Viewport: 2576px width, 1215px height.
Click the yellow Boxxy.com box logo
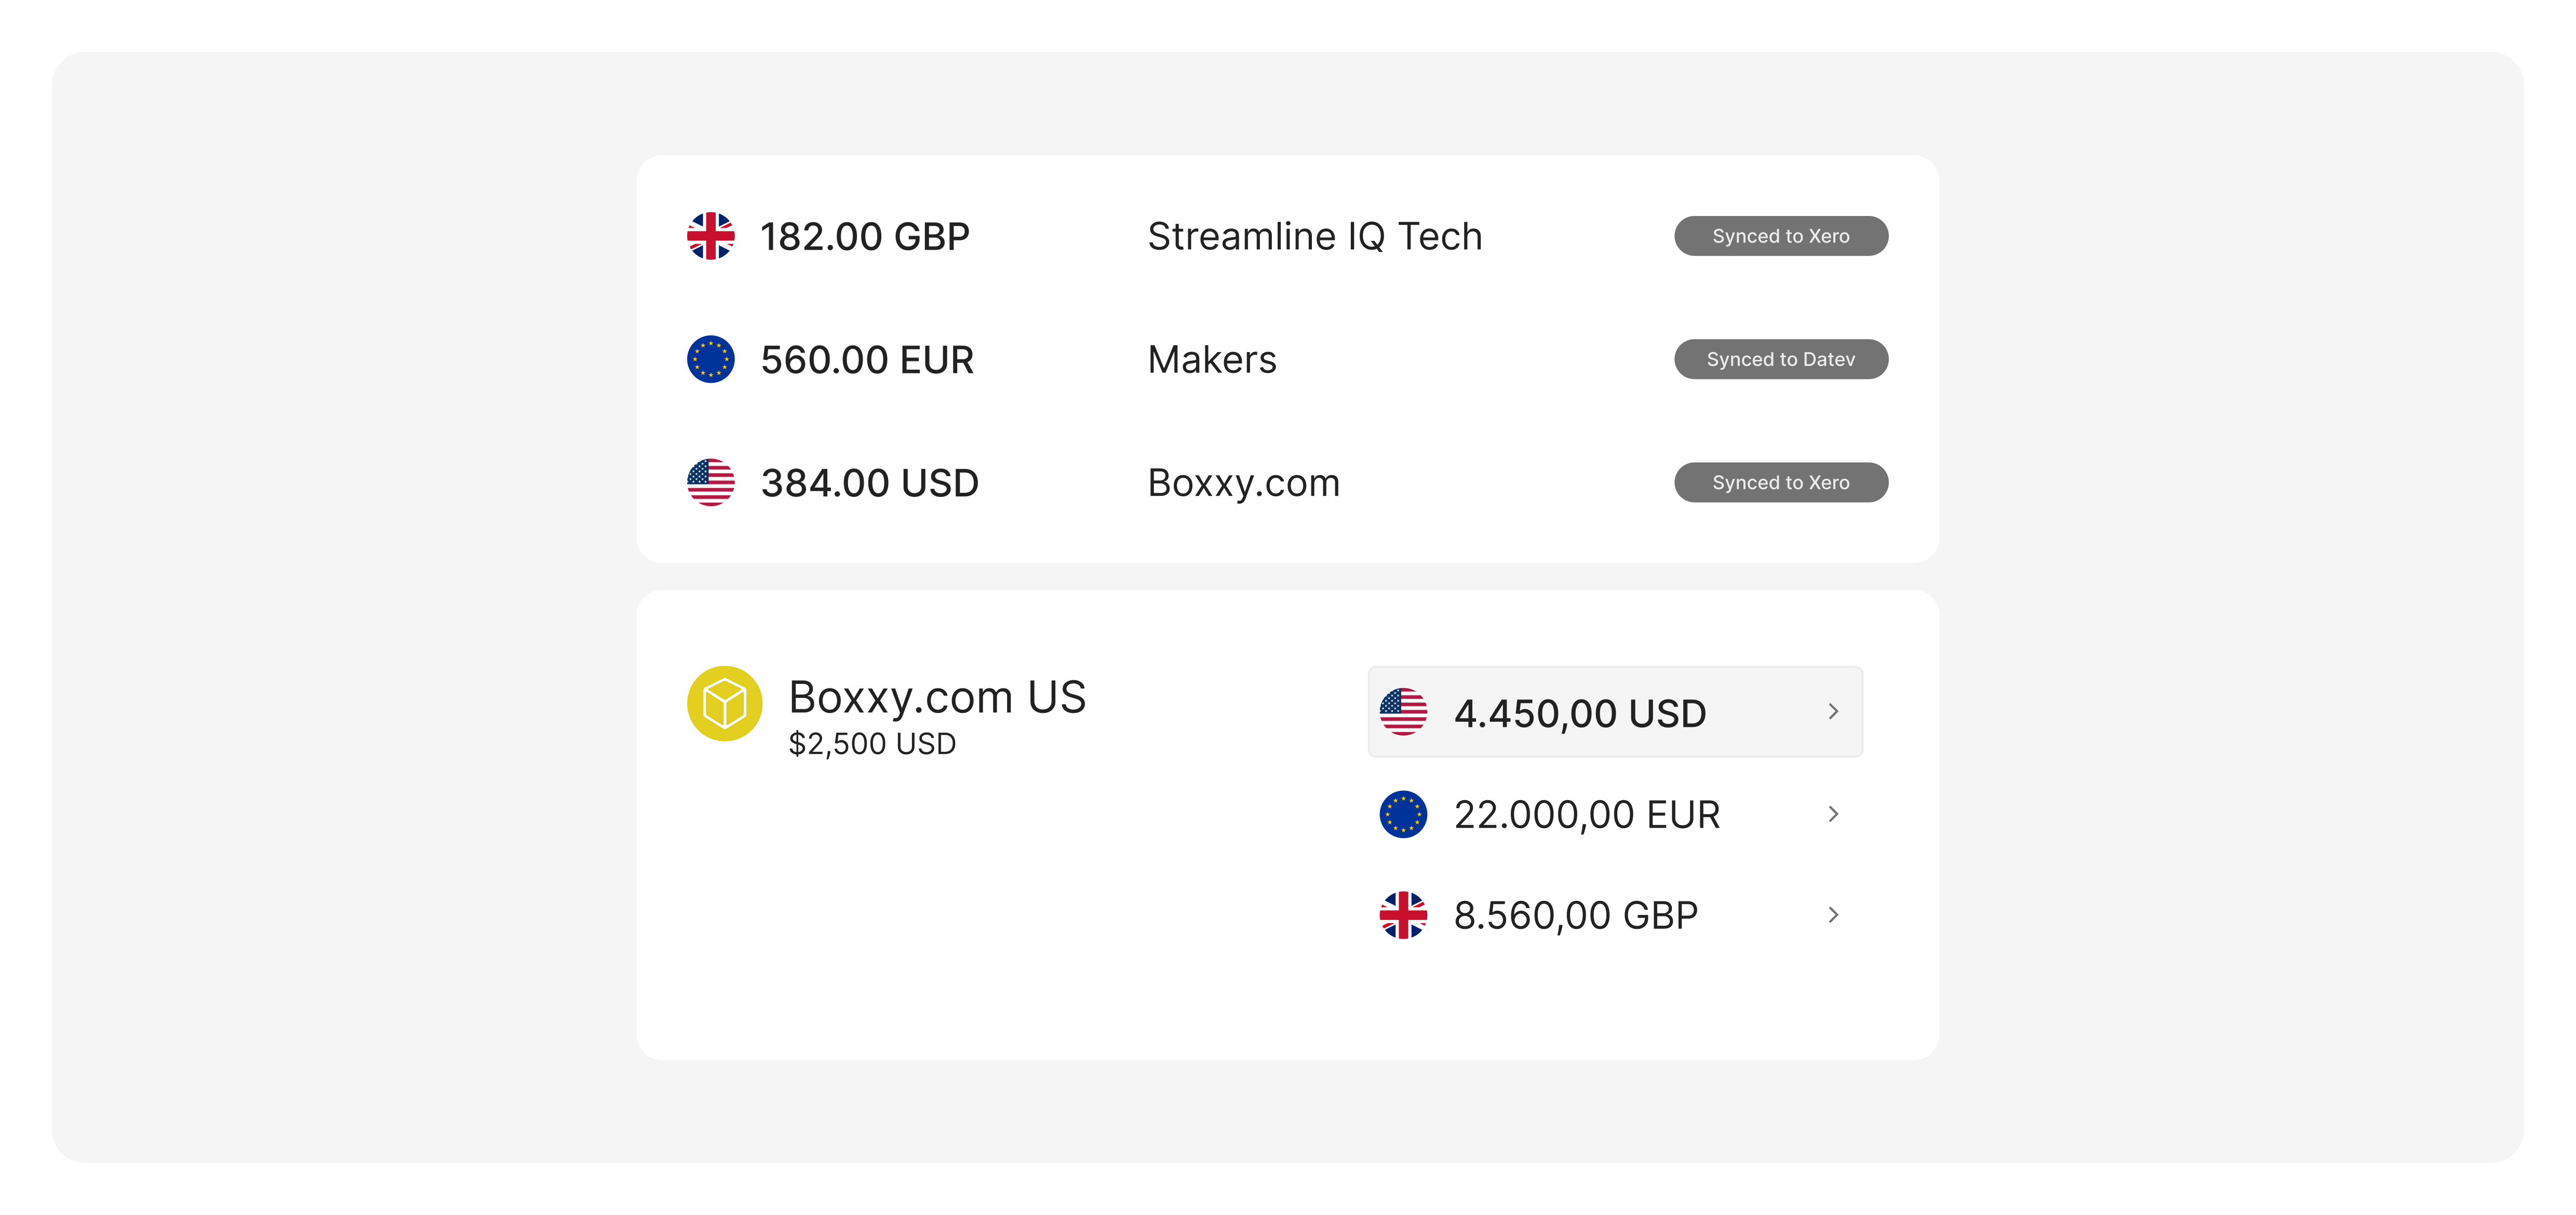pos(724,704)
